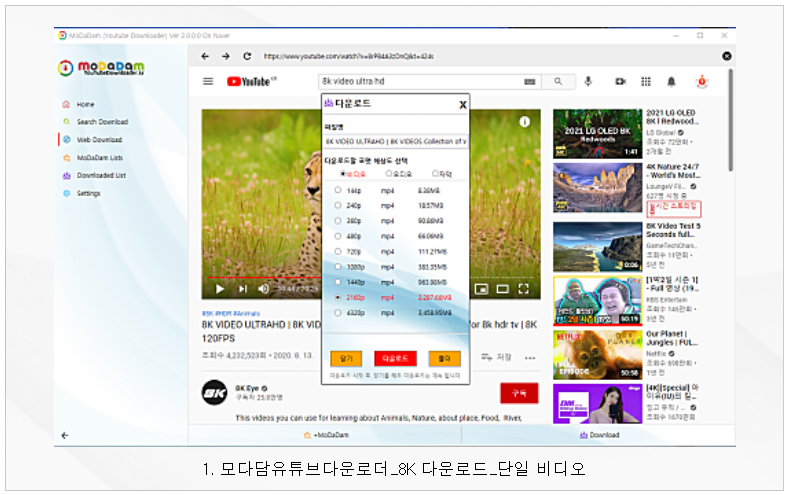
Task: Choose the 480p mp4 resolution
Action: [x=338, y=236]
